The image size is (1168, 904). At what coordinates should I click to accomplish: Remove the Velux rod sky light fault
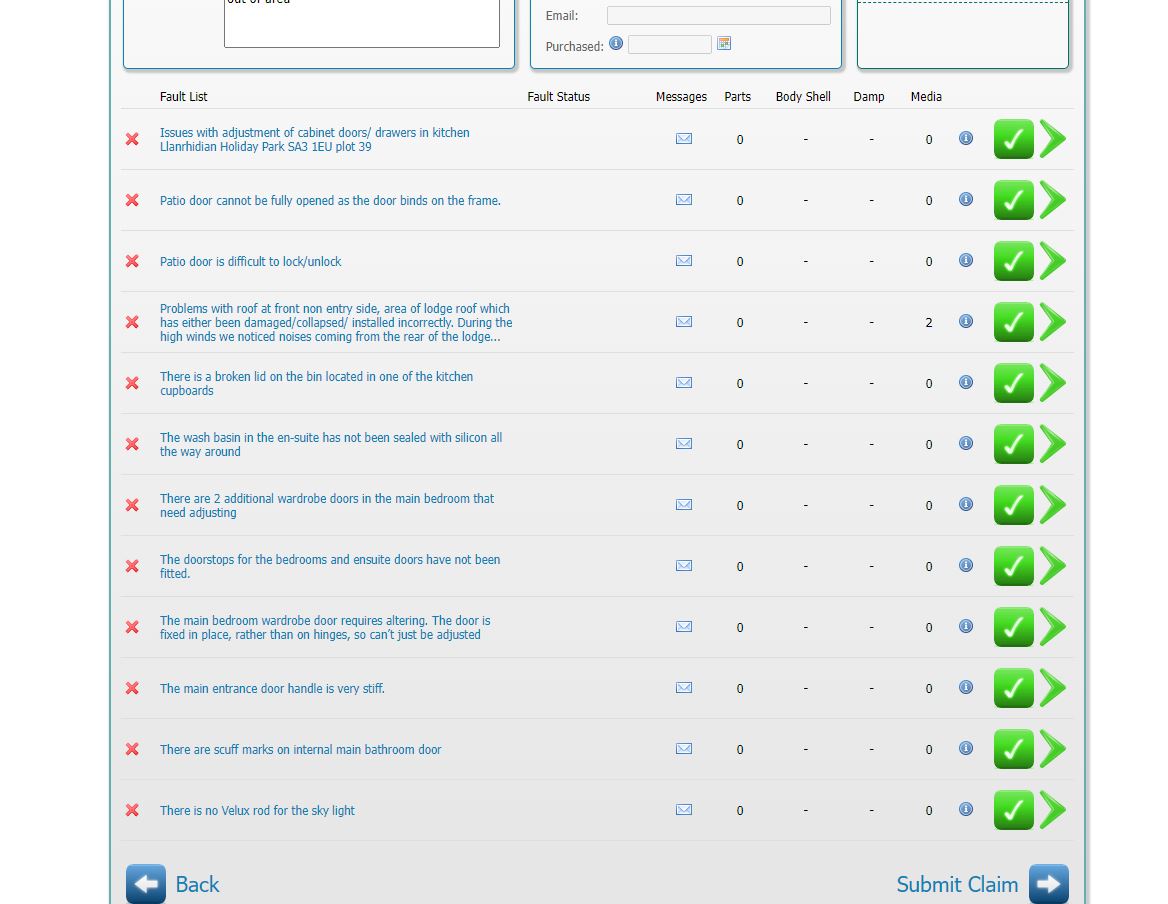[132, 810]
